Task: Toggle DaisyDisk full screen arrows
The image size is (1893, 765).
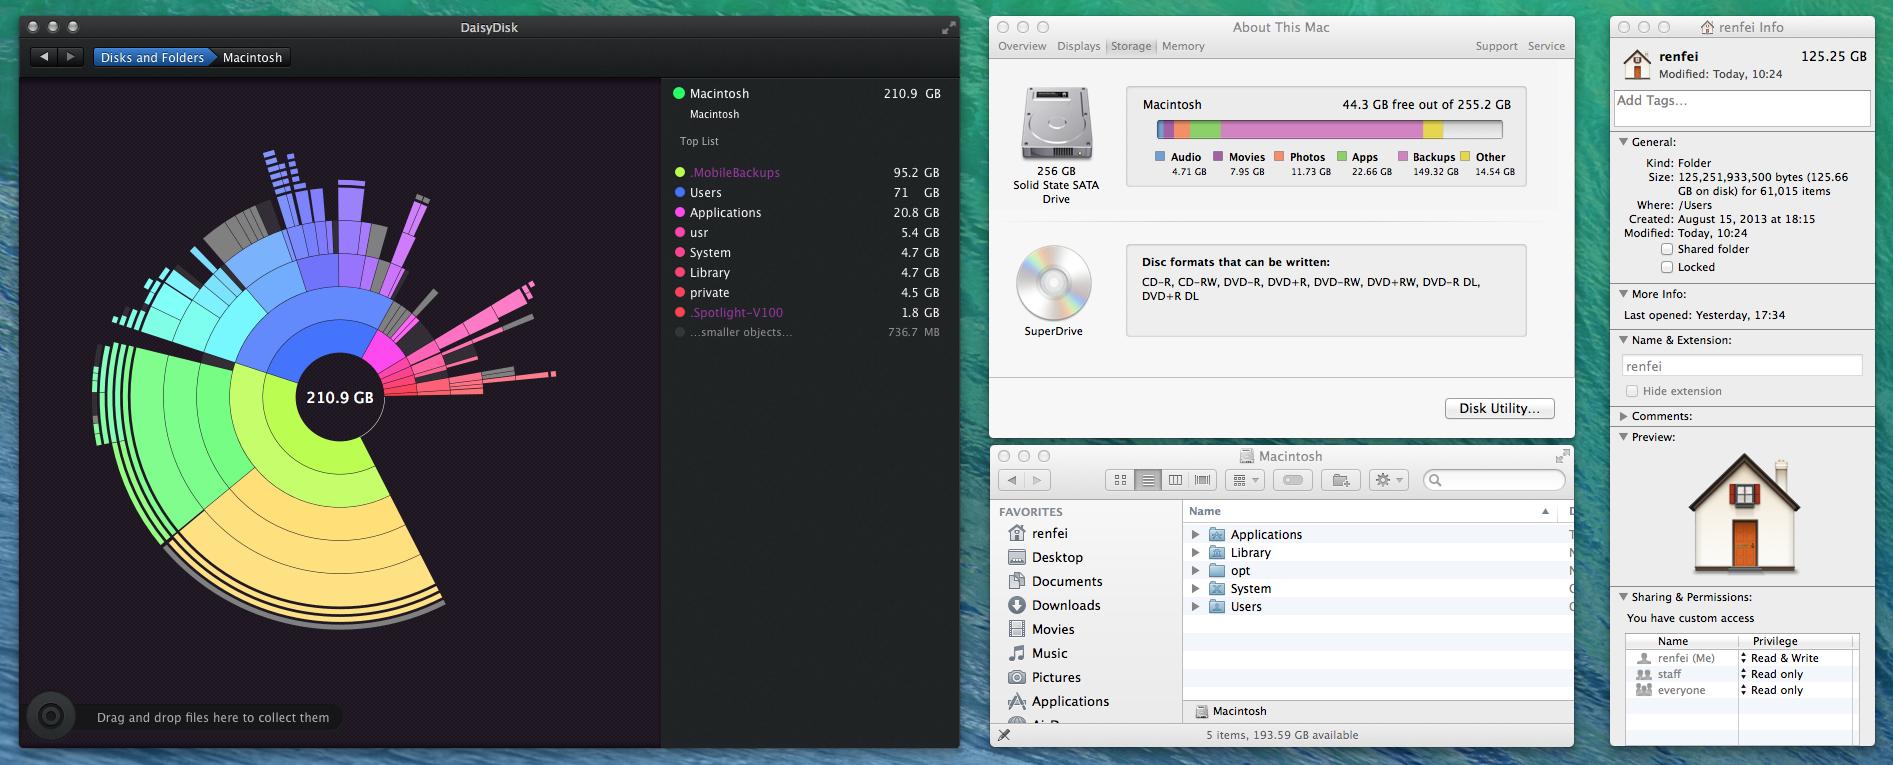Action: (x=948, y=28)
